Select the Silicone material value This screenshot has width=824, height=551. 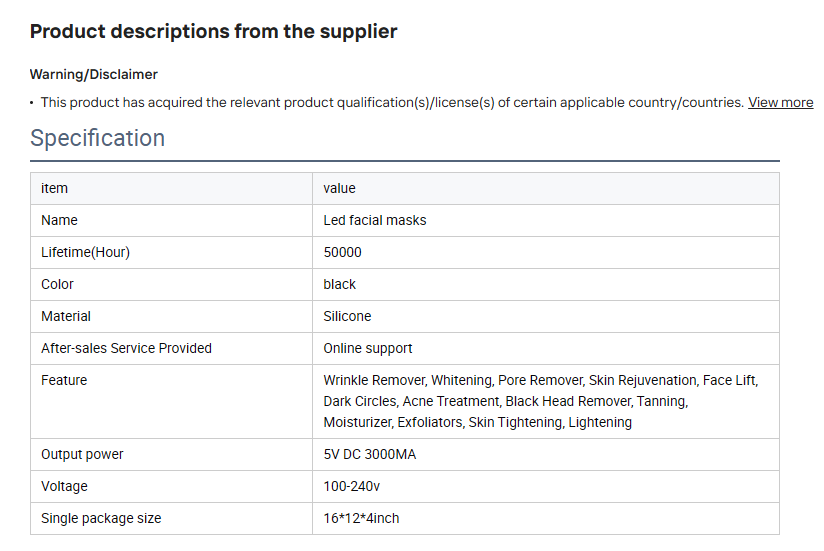[x=347, y=316]
